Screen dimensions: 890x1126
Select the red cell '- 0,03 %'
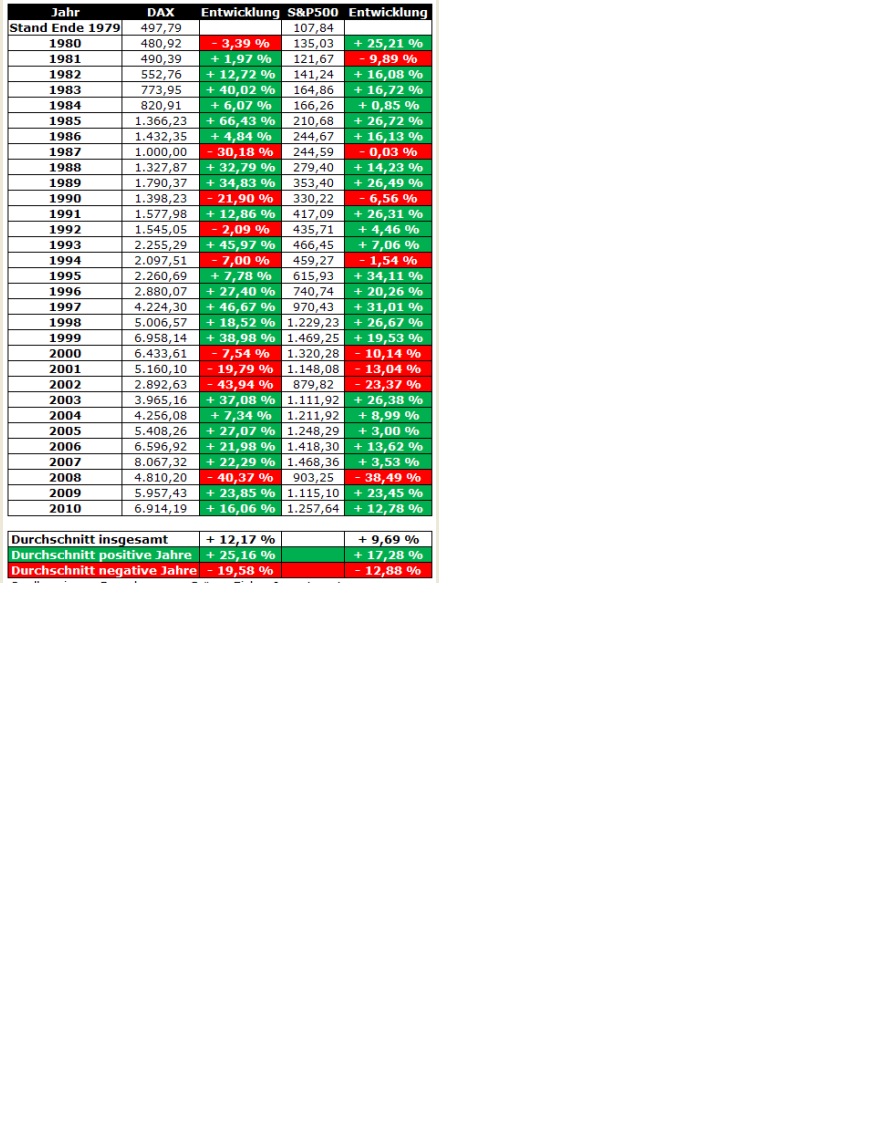[x=388, y=152]
